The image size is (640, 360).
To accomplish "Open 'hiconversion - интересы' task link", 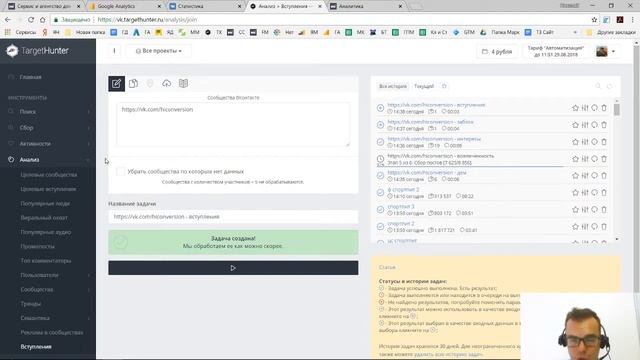I will [x=434, y=139].
